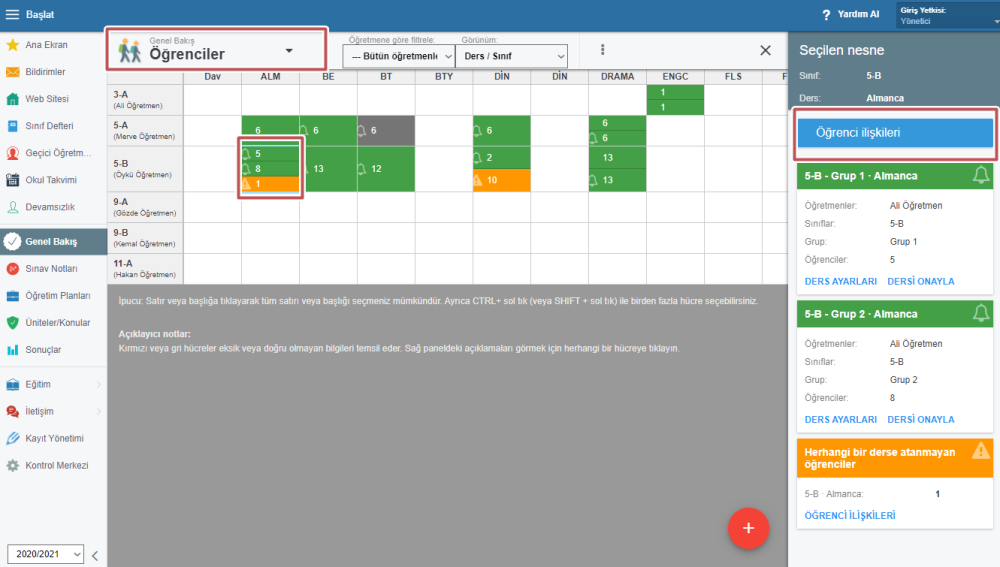1000x567 pixels.
Task: Click bell icon on 5-B Grup 1 Almanca card
Action: (981, 175)
